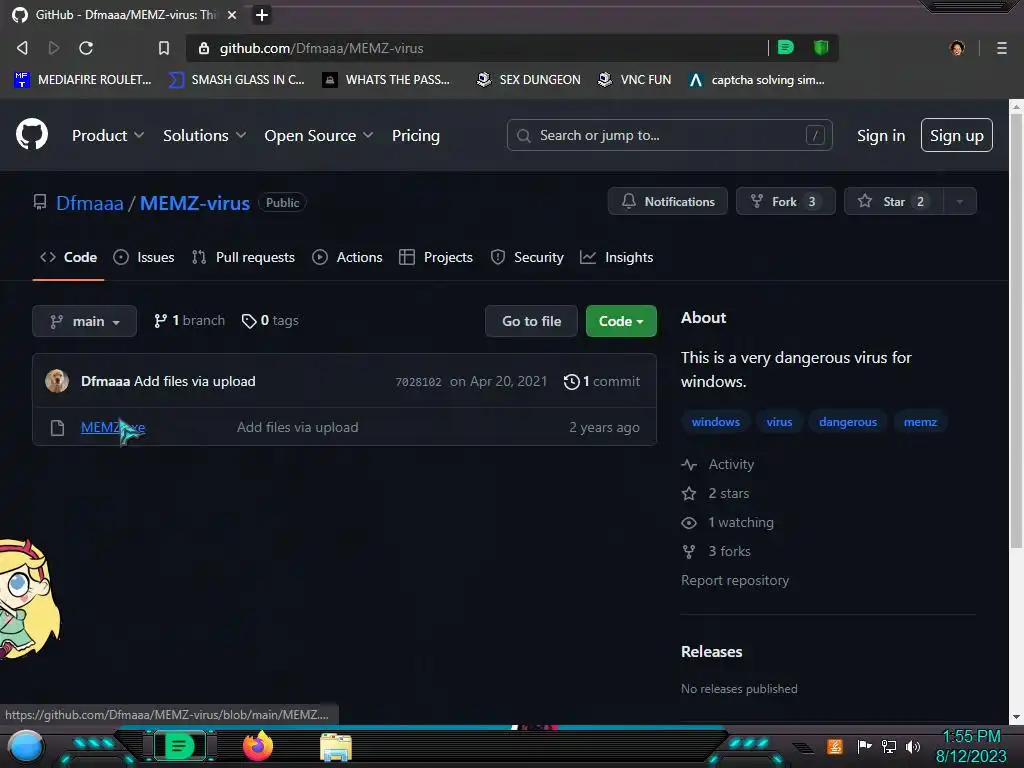The image size is (1024, 768).
Task: Switch to the Issues tab
Action: coord(144,257)
